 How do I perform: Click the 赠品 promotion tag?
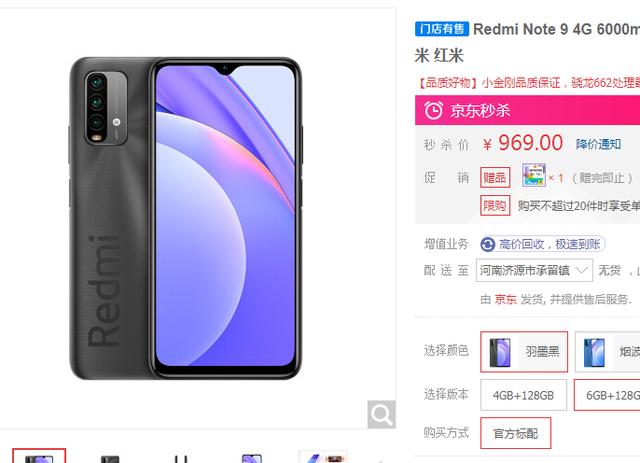(495, 178)
